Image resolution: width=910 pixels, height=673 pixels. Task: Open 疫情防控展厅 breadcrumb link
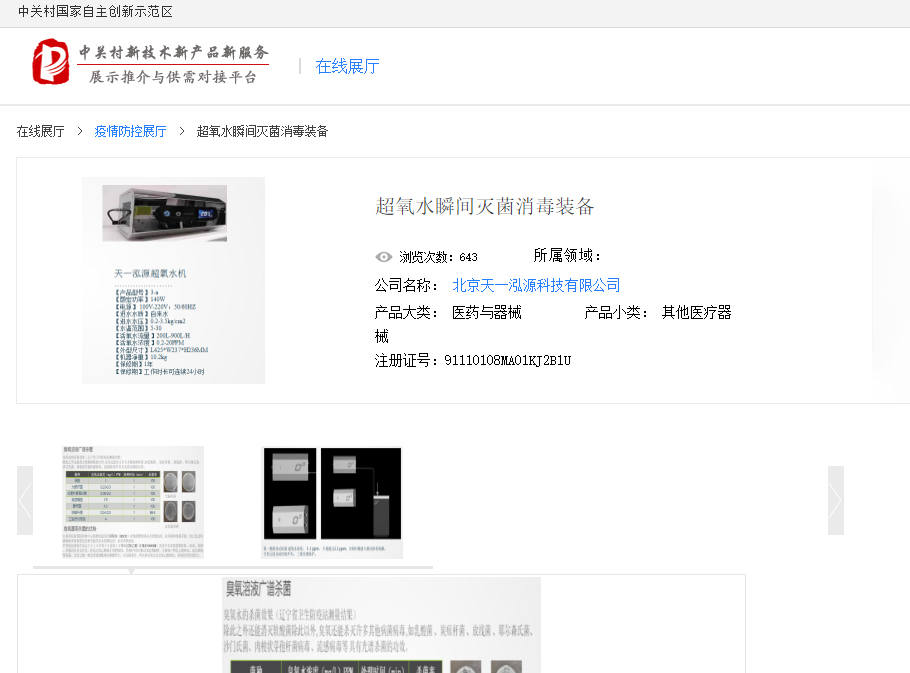point(131,132)
